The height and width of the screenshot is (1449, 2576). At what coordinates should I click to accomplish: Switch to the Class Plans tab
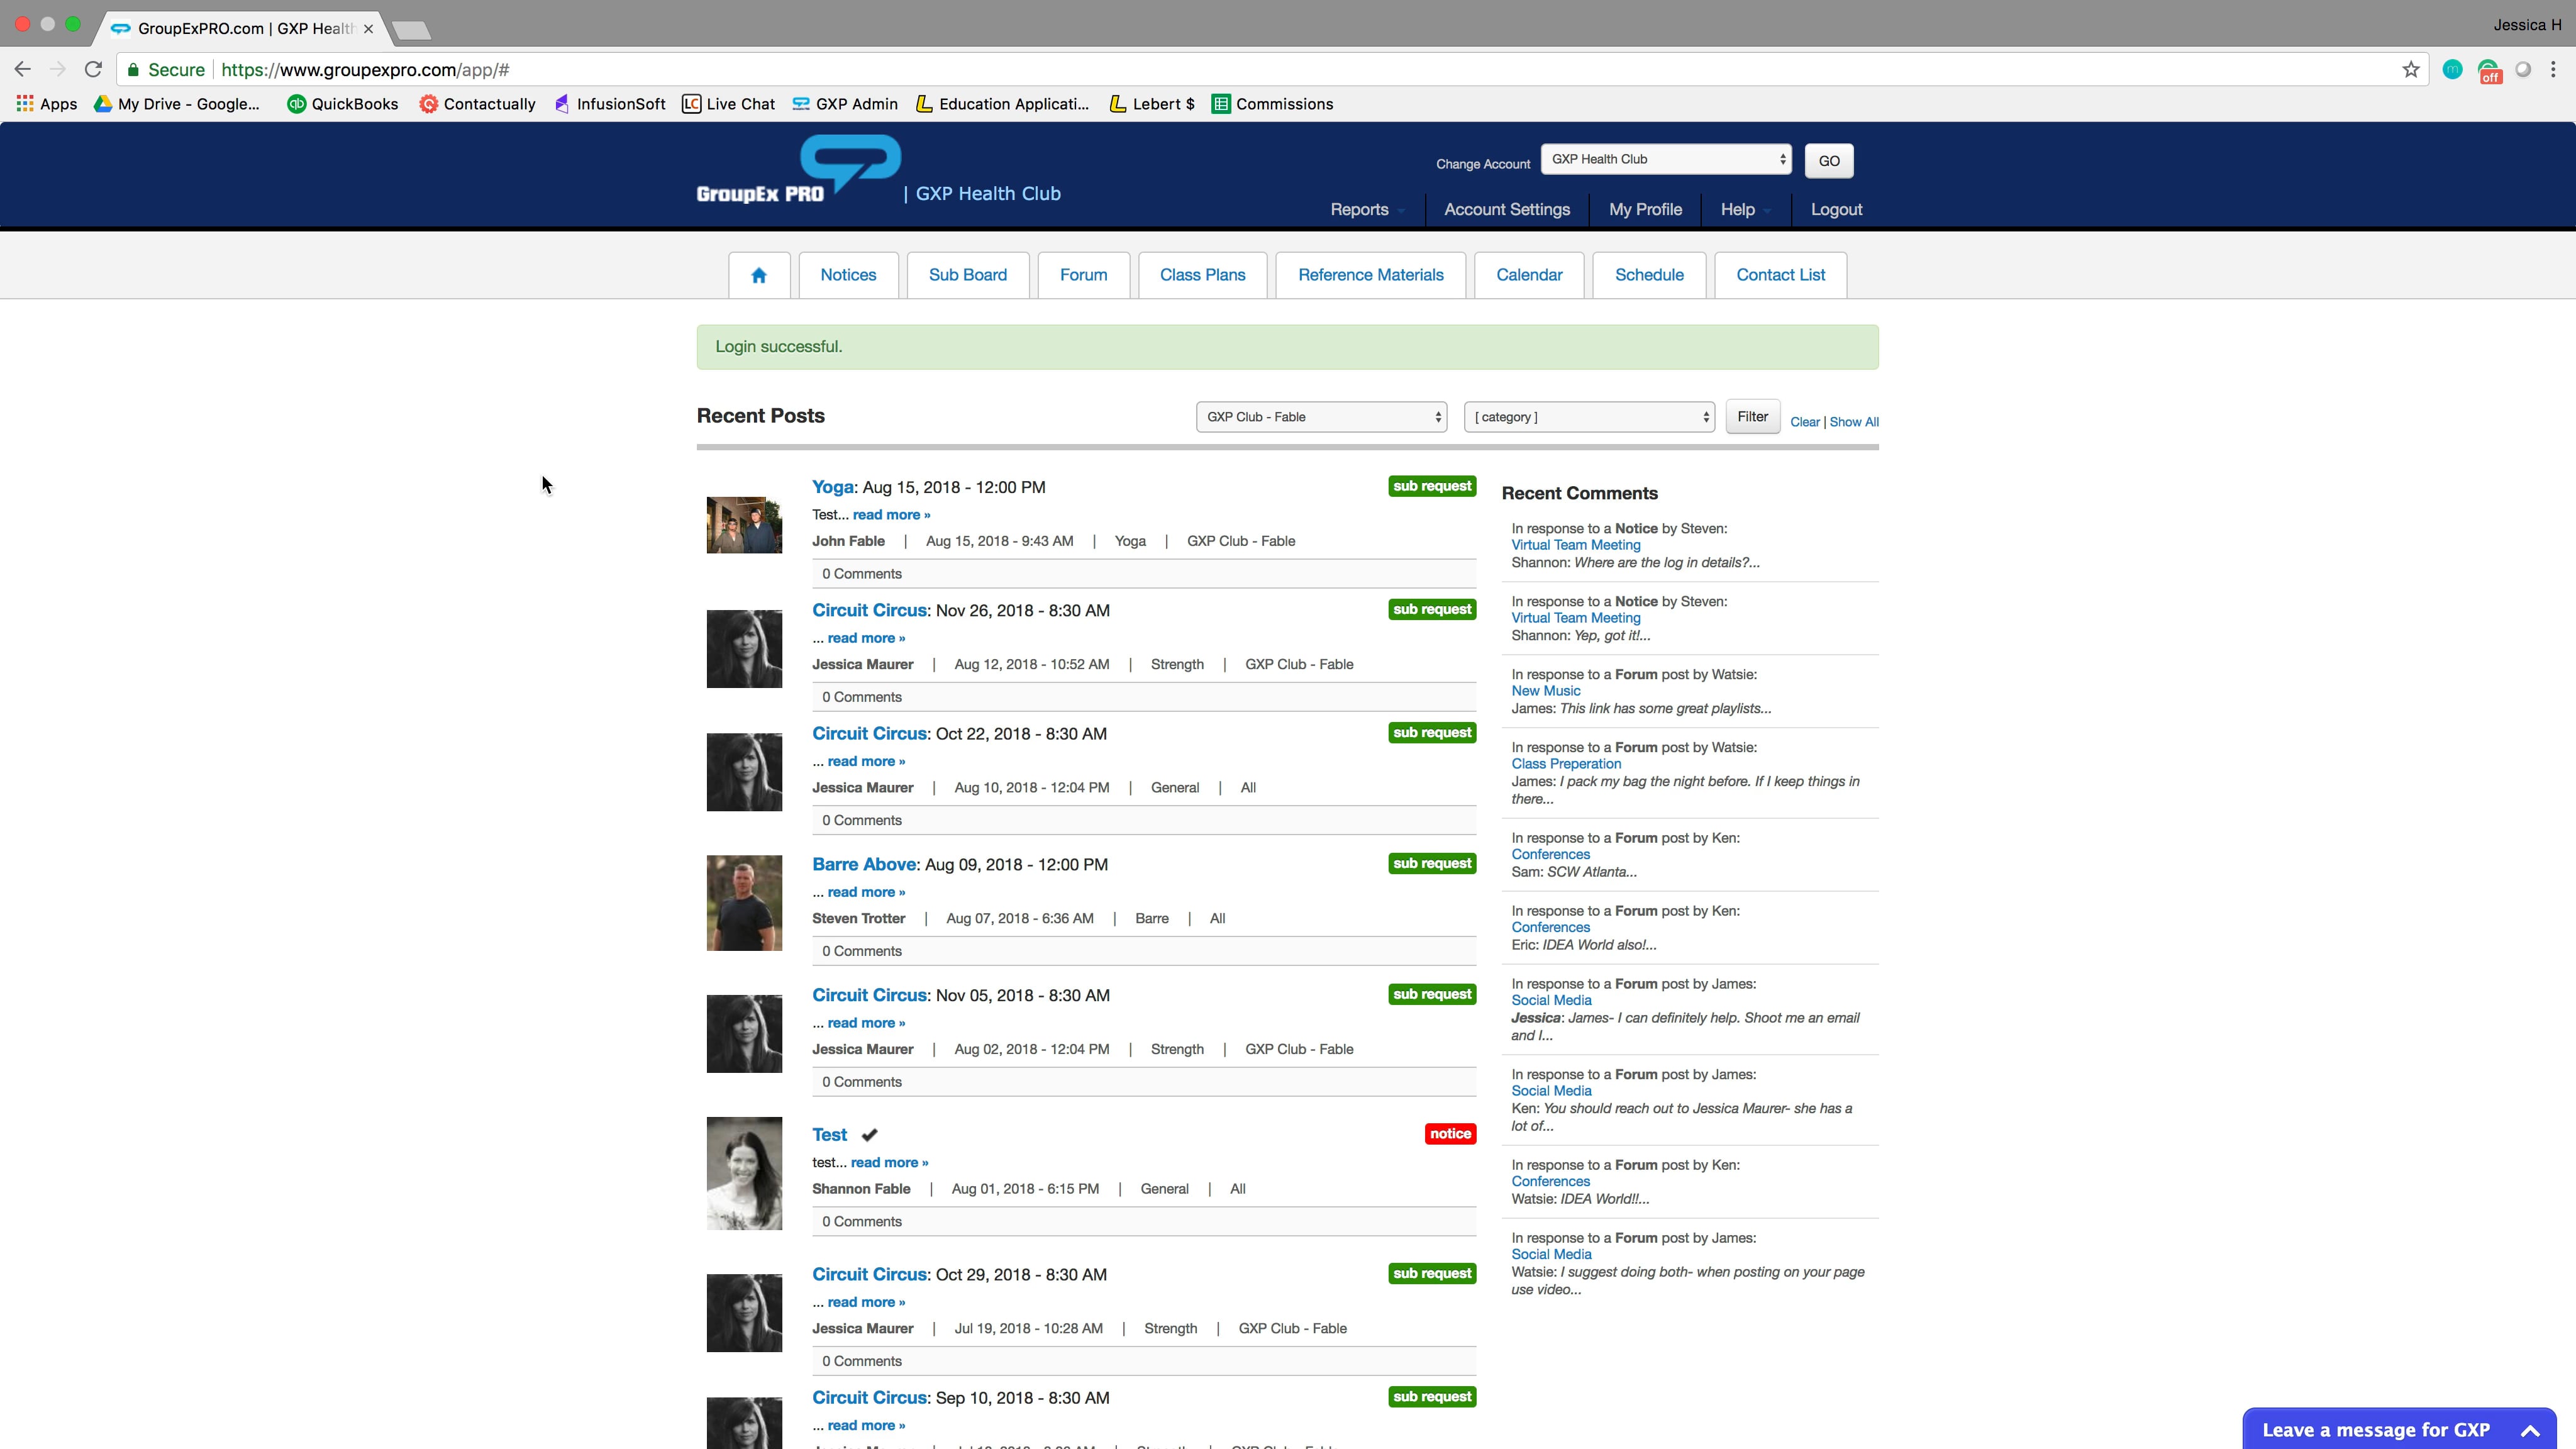(1202, 275)
